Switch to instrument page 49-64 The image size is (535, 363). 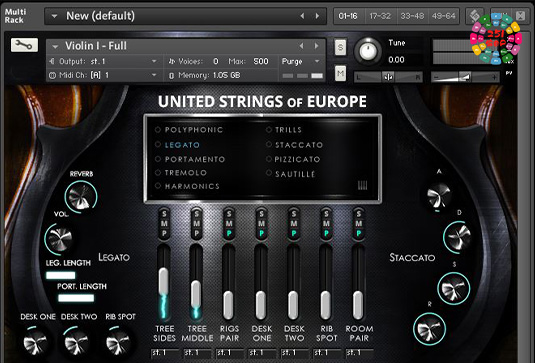click(443, 16)
